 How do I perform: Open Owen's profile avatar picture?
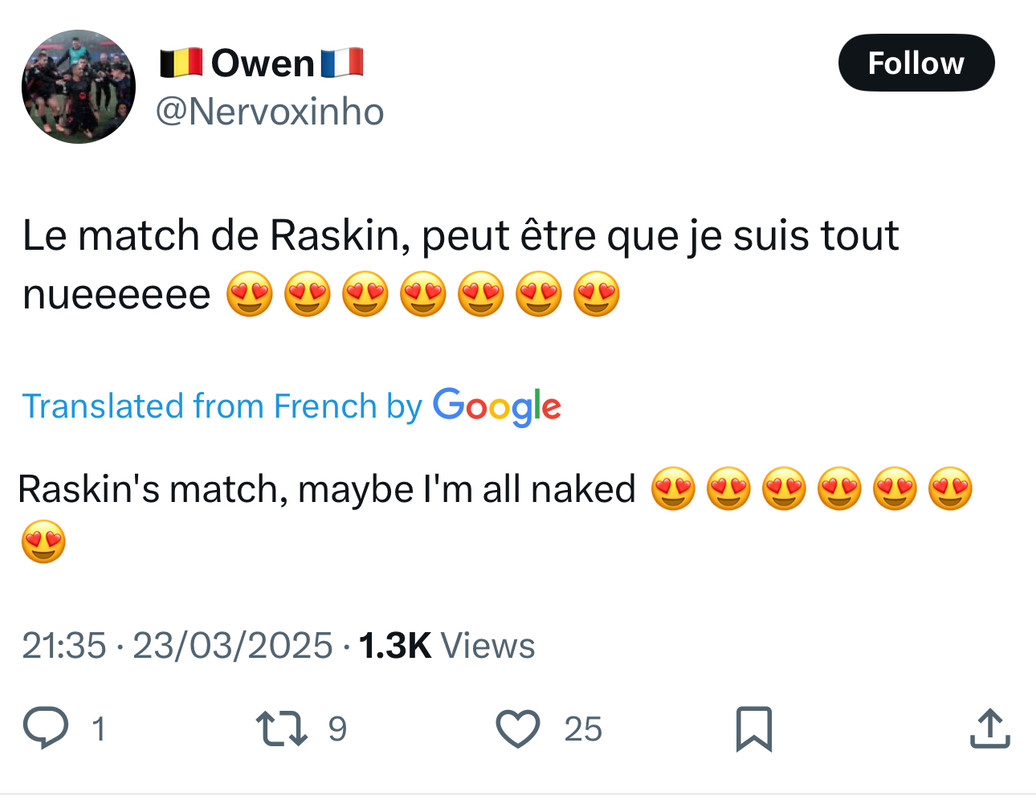pos(79,87)
